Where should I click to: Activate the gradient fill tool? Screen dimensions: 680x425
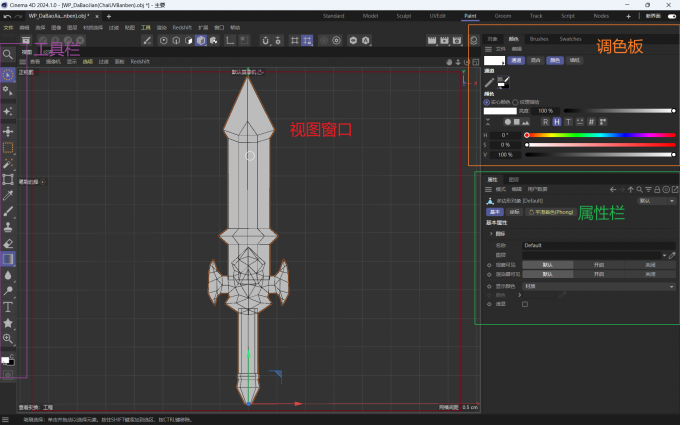tap(8, 259)
